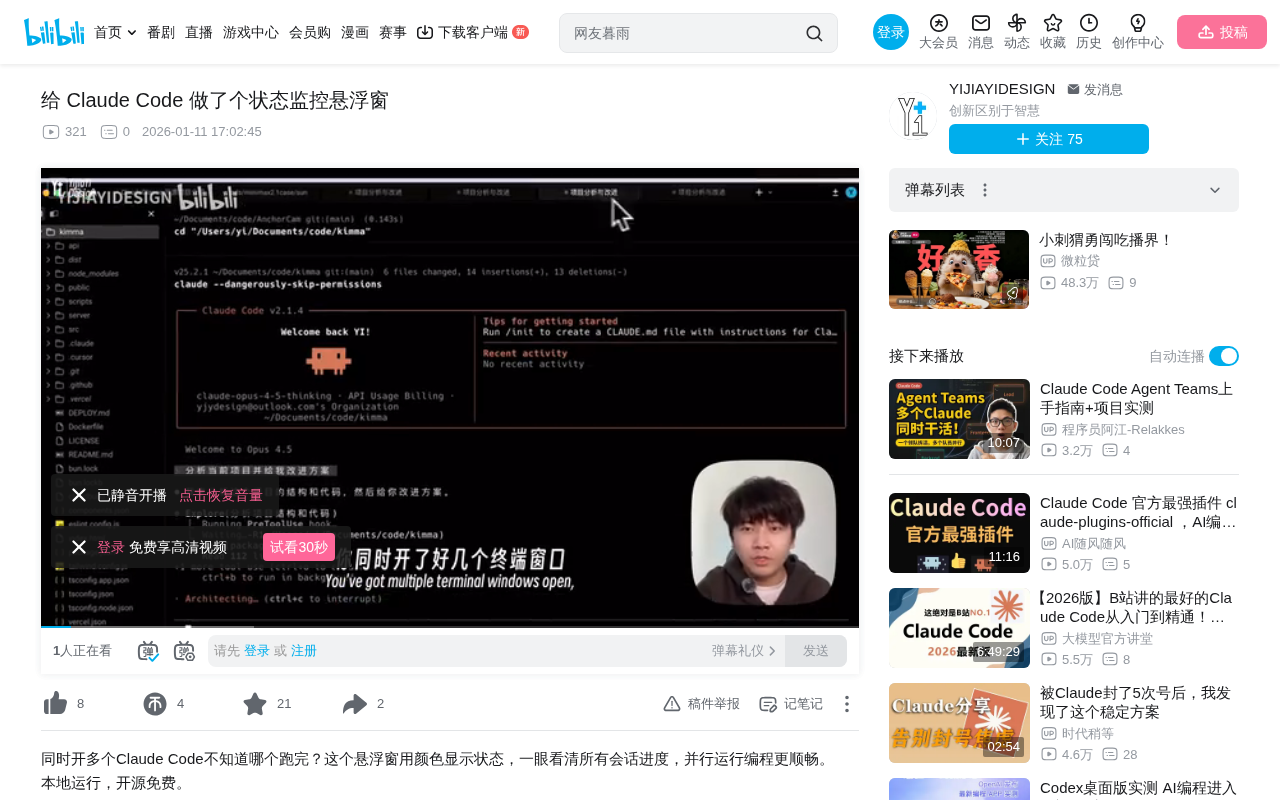Report video via 稿件举报
The width and height of the screenshot is (1280, 800).
[701, 704]
